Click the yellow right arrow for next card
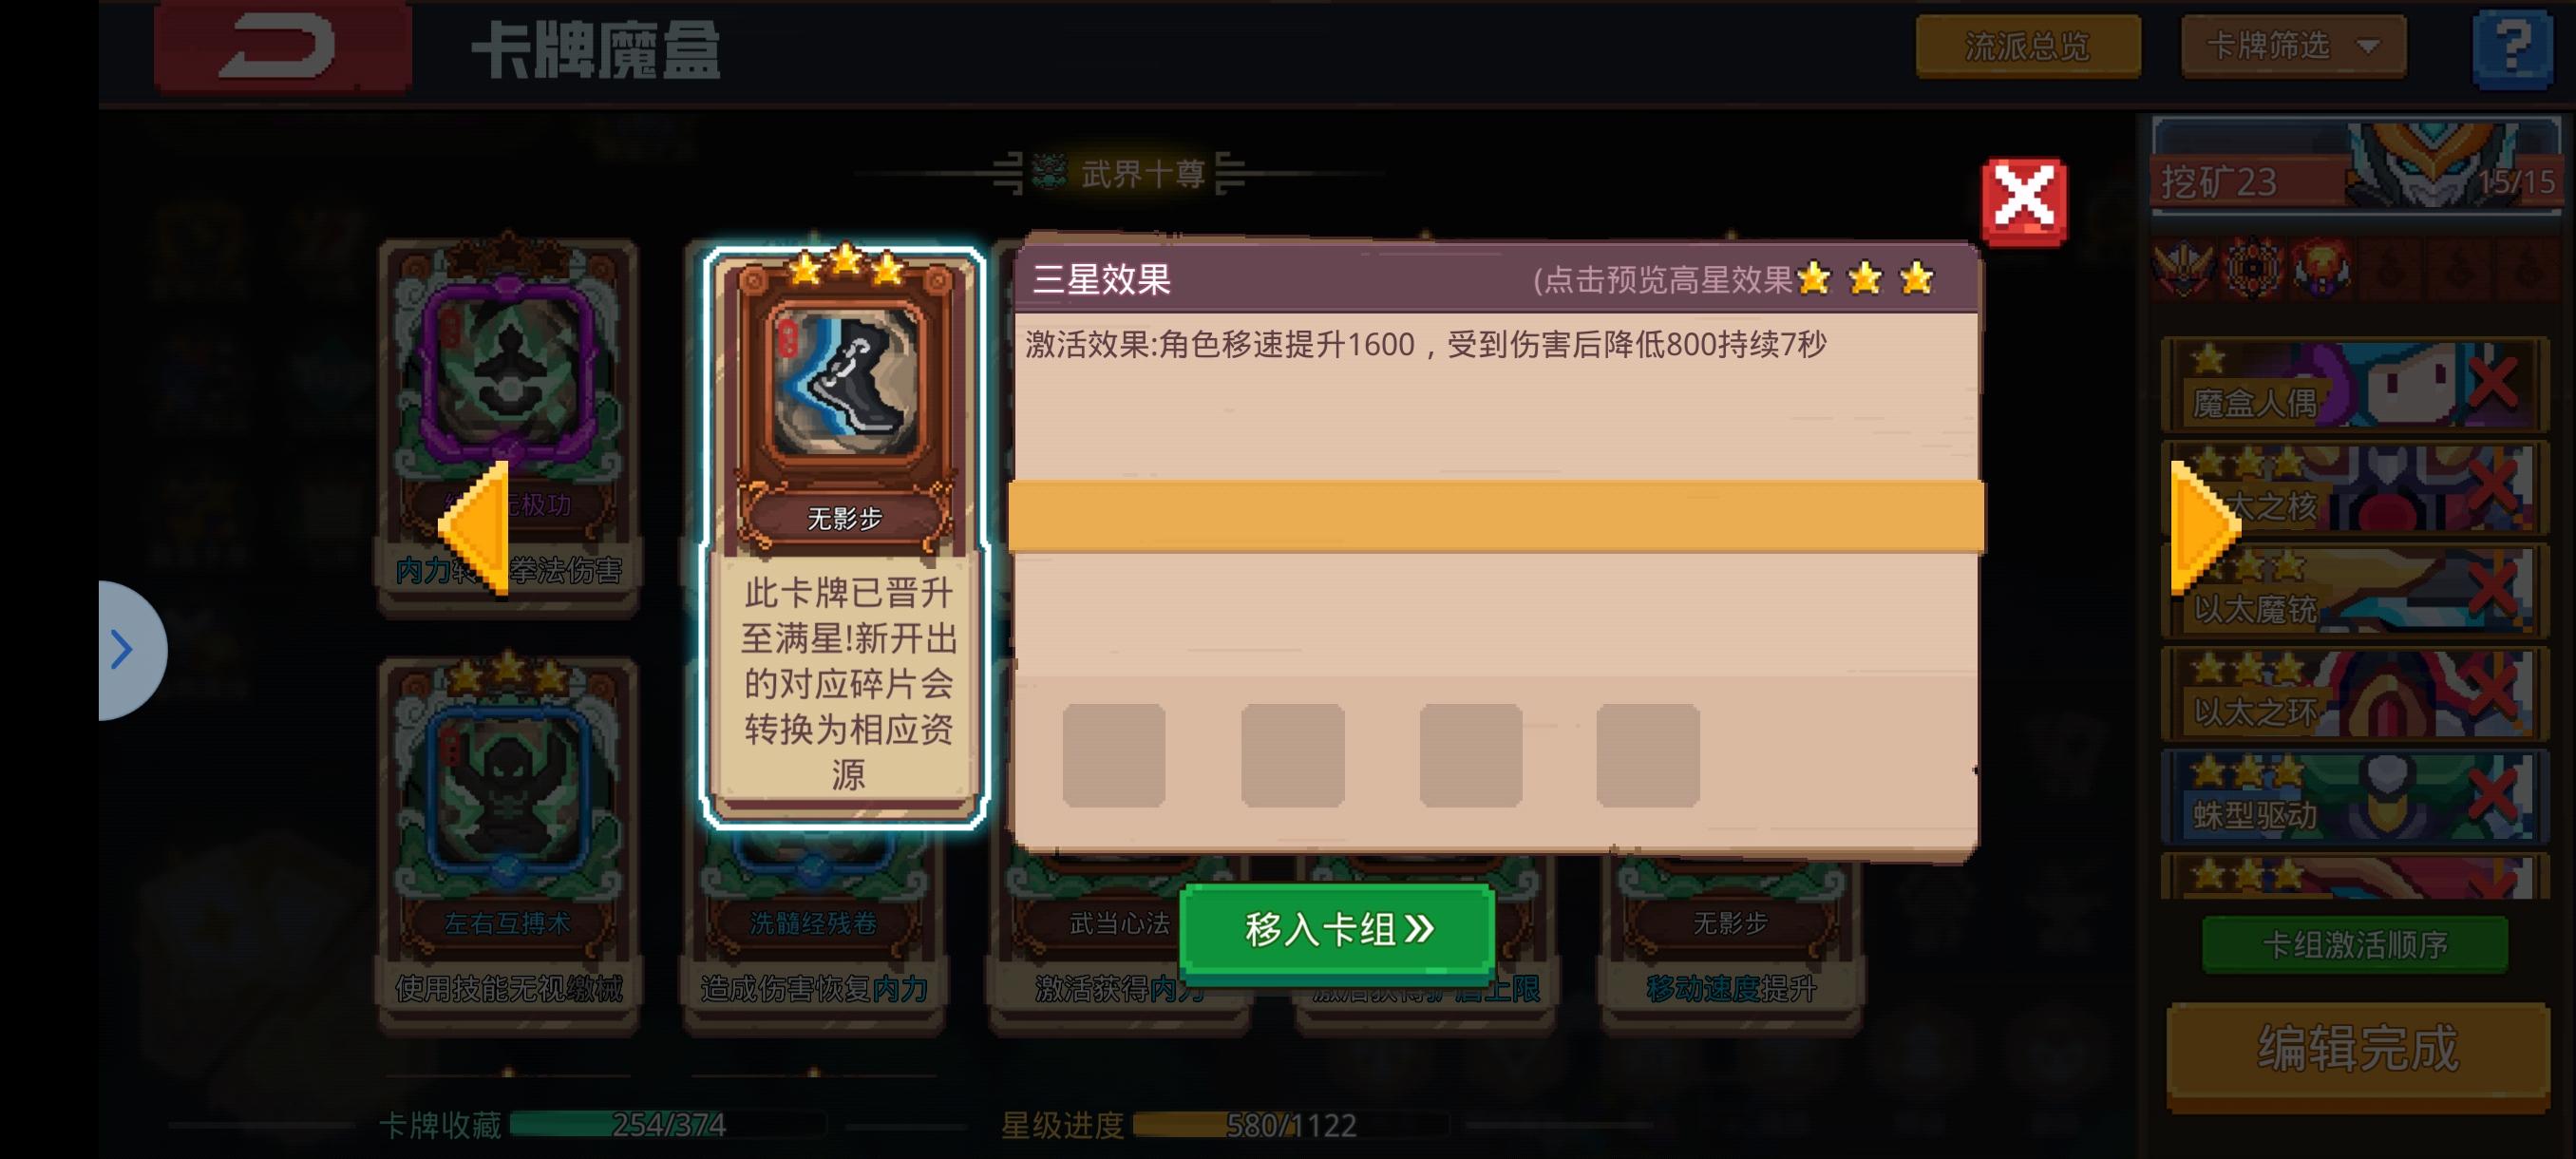The image size is (2576, 1159). tap(2205, 526)
